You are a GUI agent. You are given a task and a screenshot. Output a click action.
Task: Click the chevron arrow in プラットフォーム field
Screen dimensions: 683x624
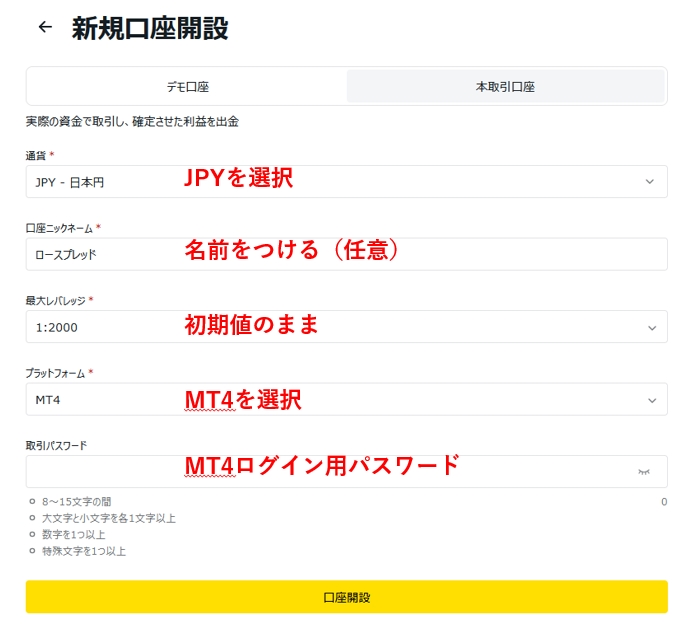pos(651,400)
